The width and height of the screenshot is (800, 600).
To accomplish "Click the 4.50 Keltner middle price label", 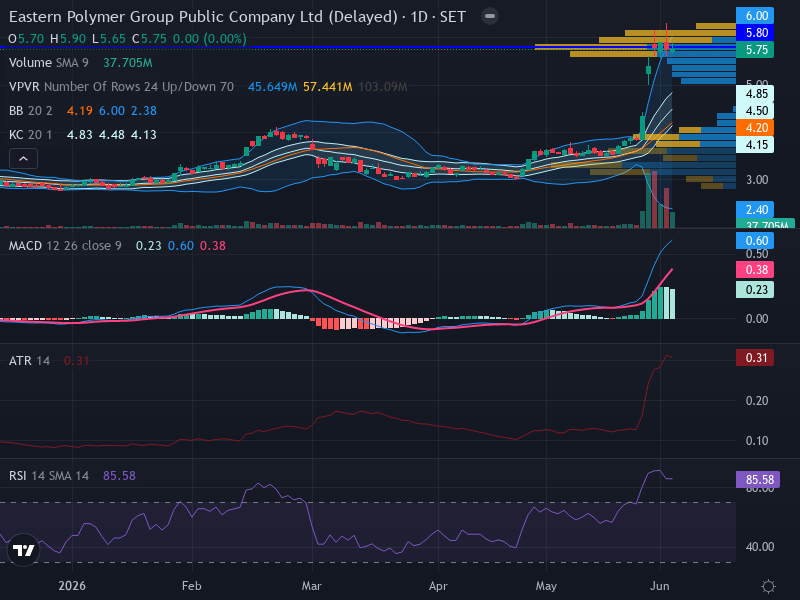I will pyautogui.click(x=755, y=111).
